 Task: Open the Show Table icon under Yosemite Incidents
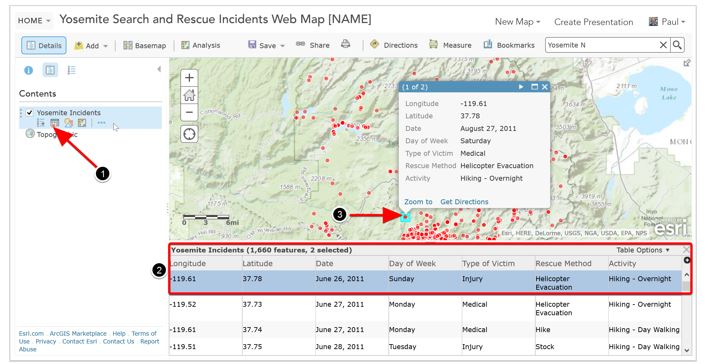tap(54, 123)
